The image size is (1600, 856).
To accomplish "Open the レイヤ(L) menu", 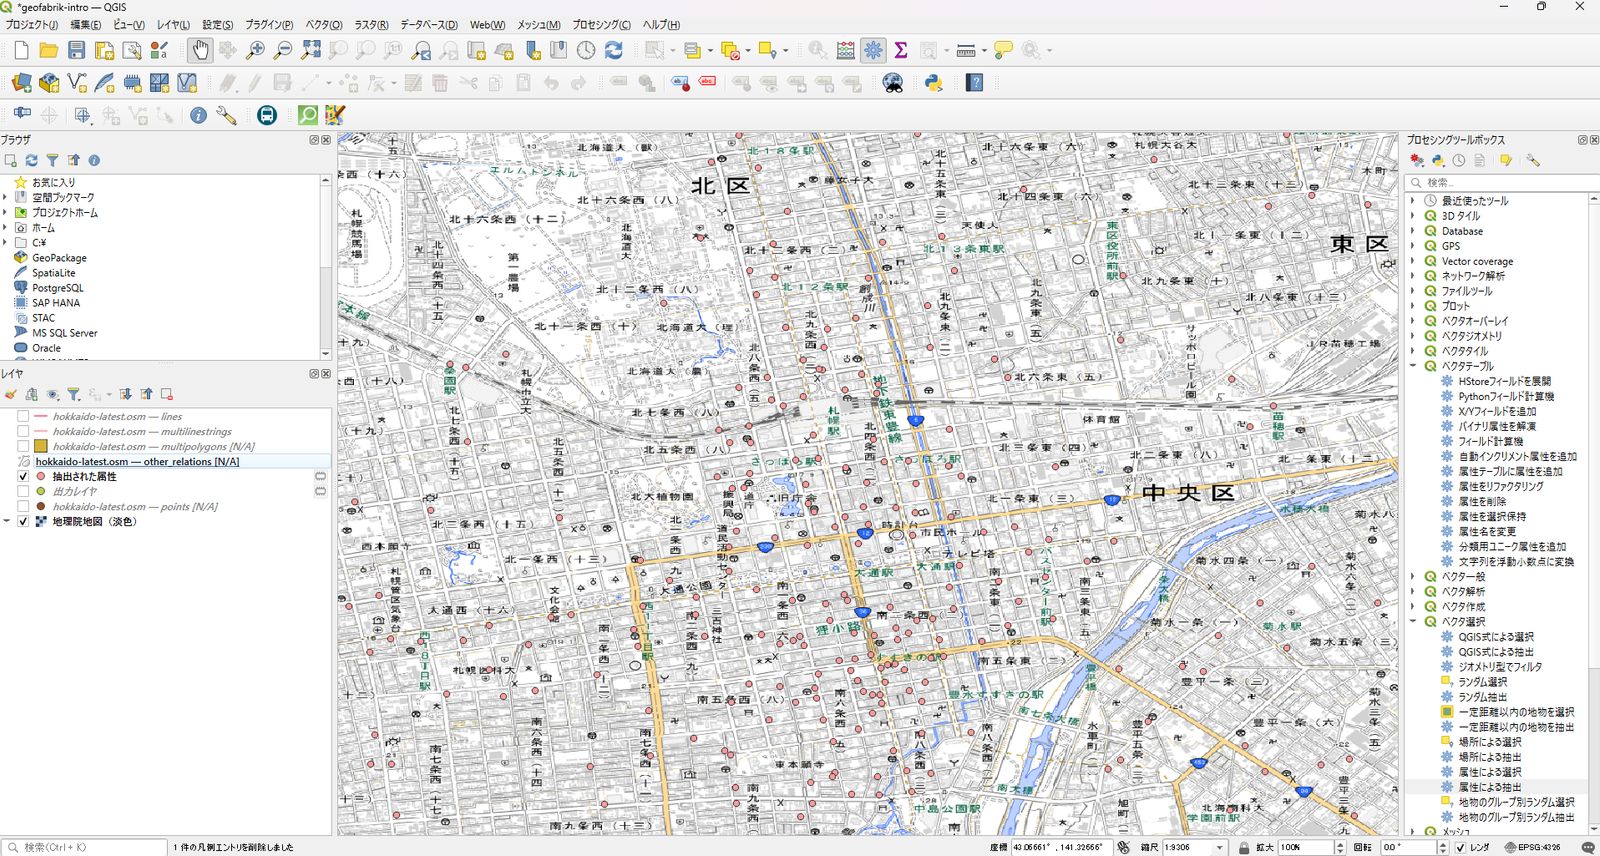I will tap(173, 24).
